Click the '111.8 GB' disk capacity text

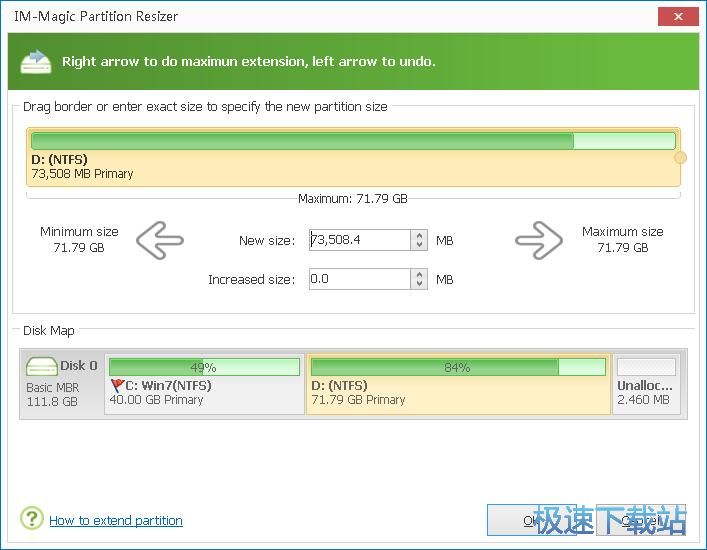(x=52, y=402)
